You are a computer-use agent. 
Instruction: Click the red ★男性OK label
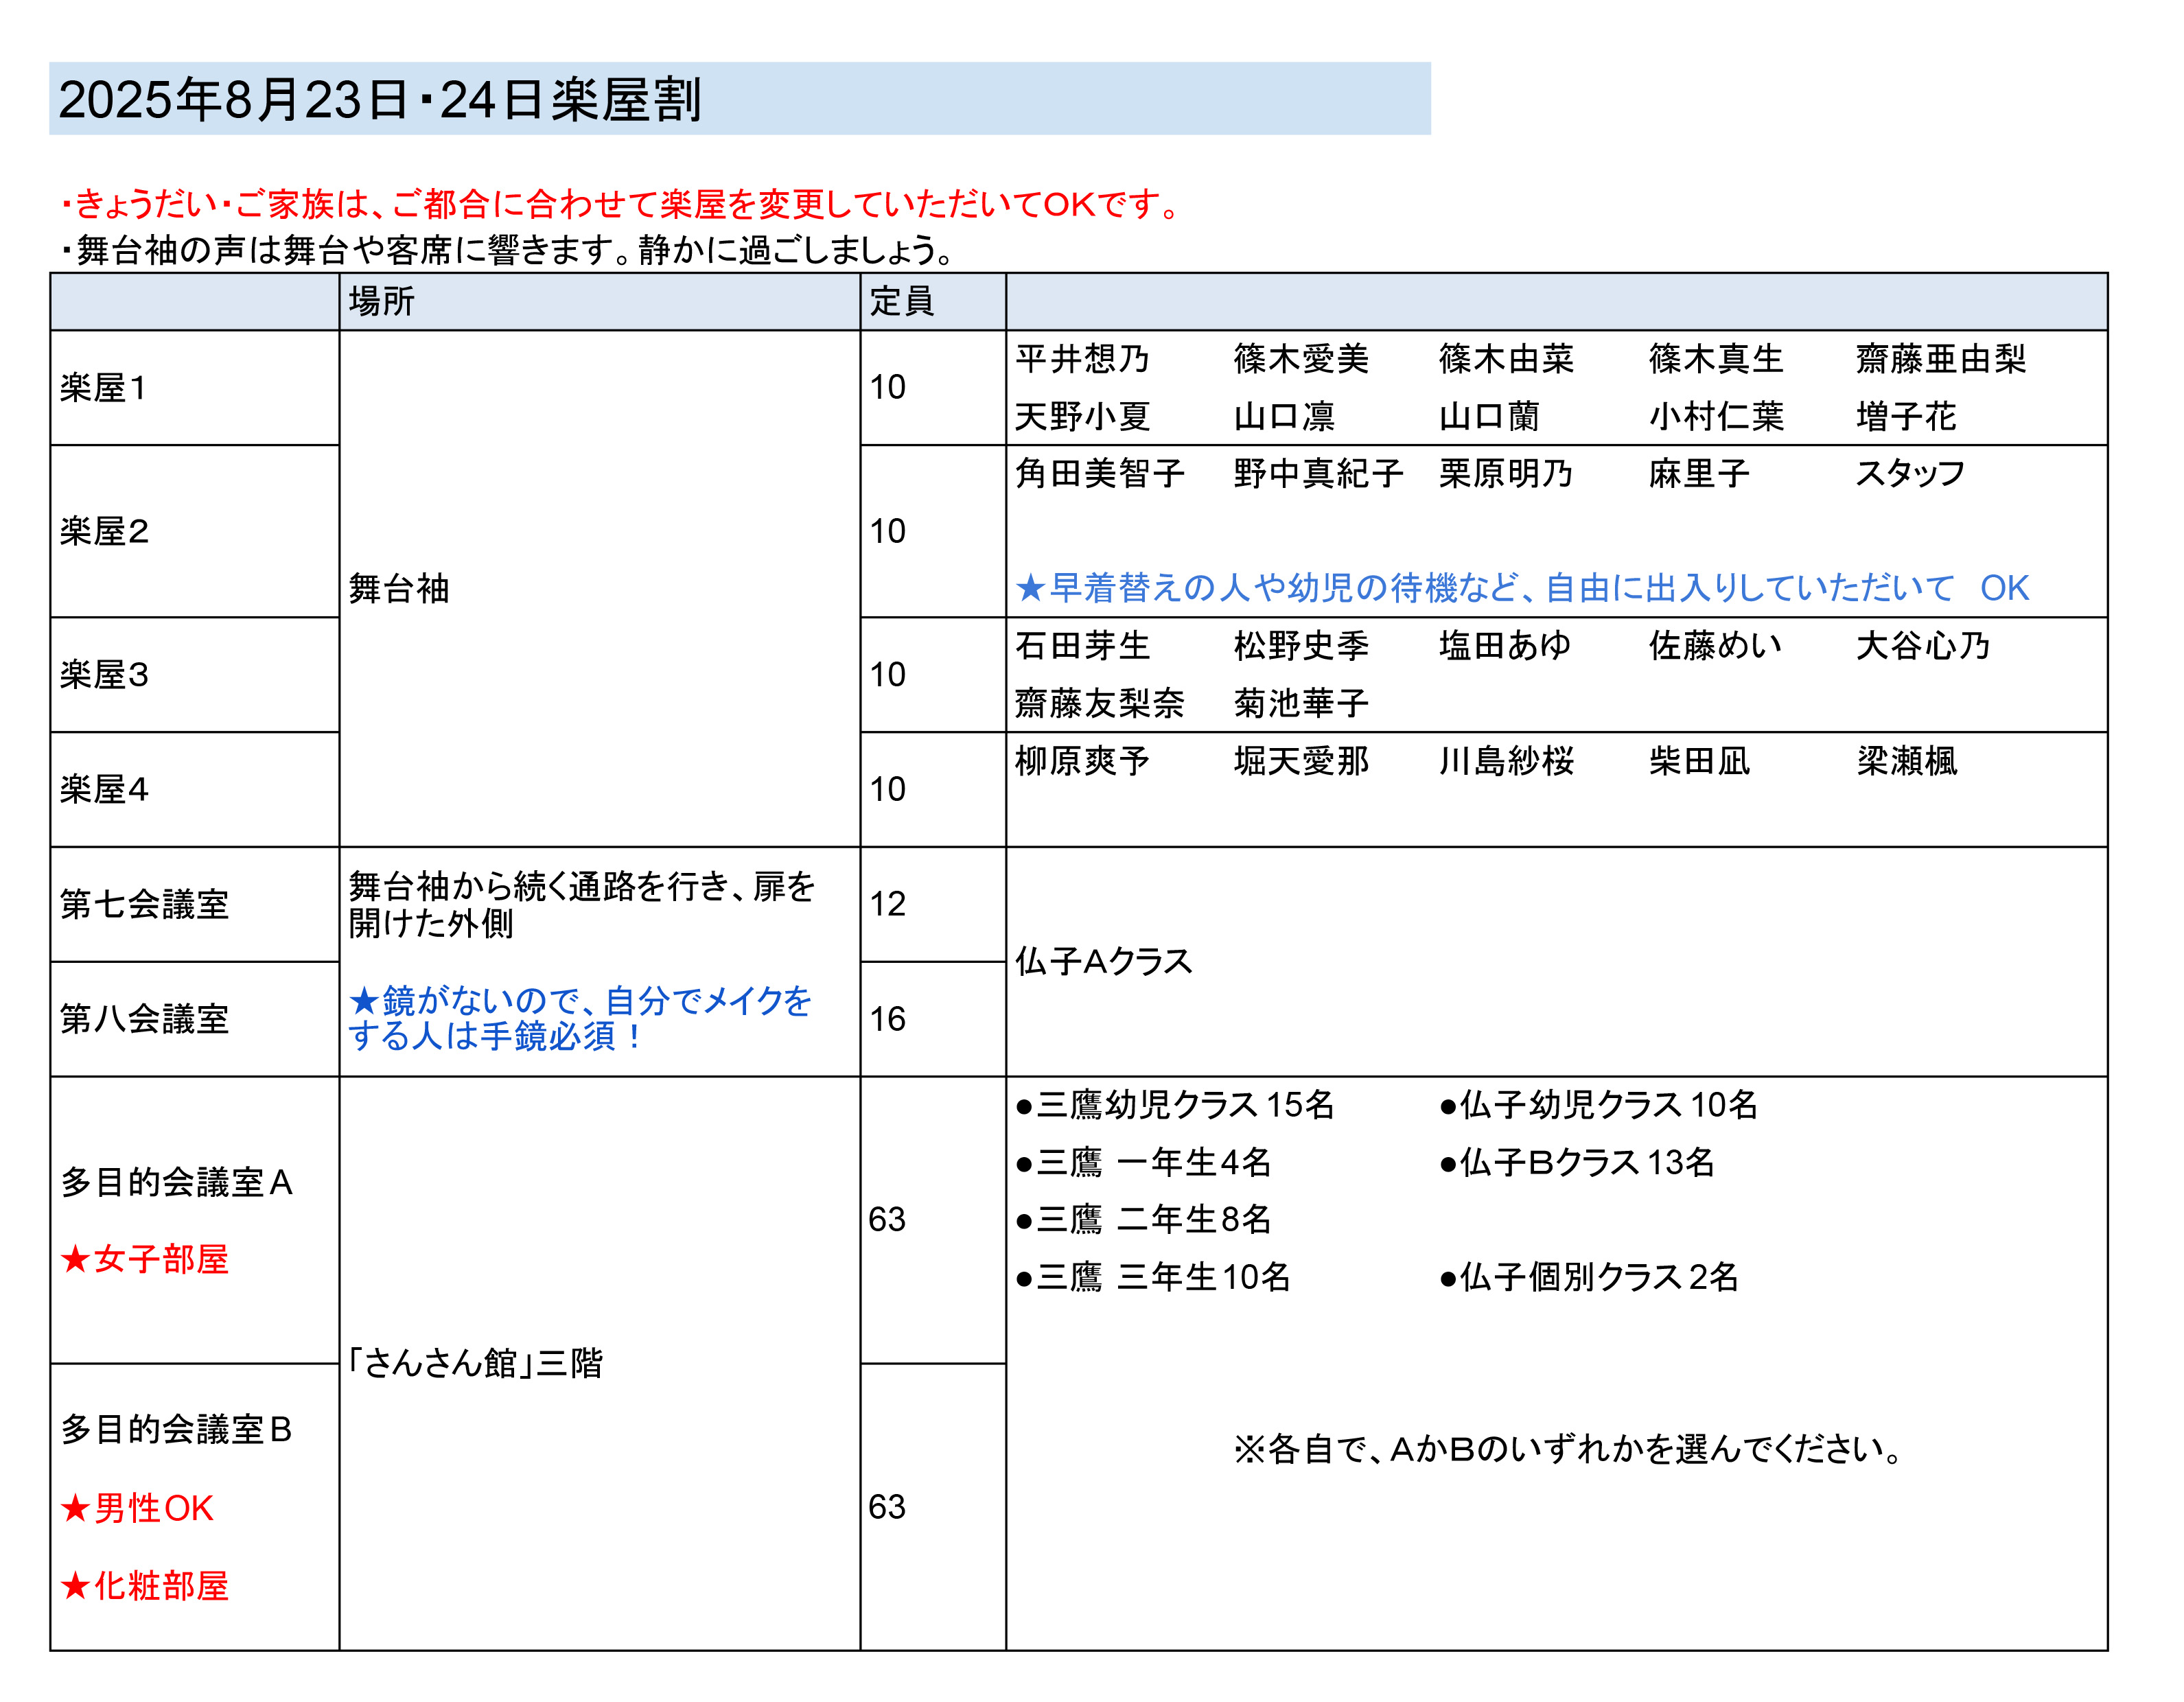coord(138,1508)
